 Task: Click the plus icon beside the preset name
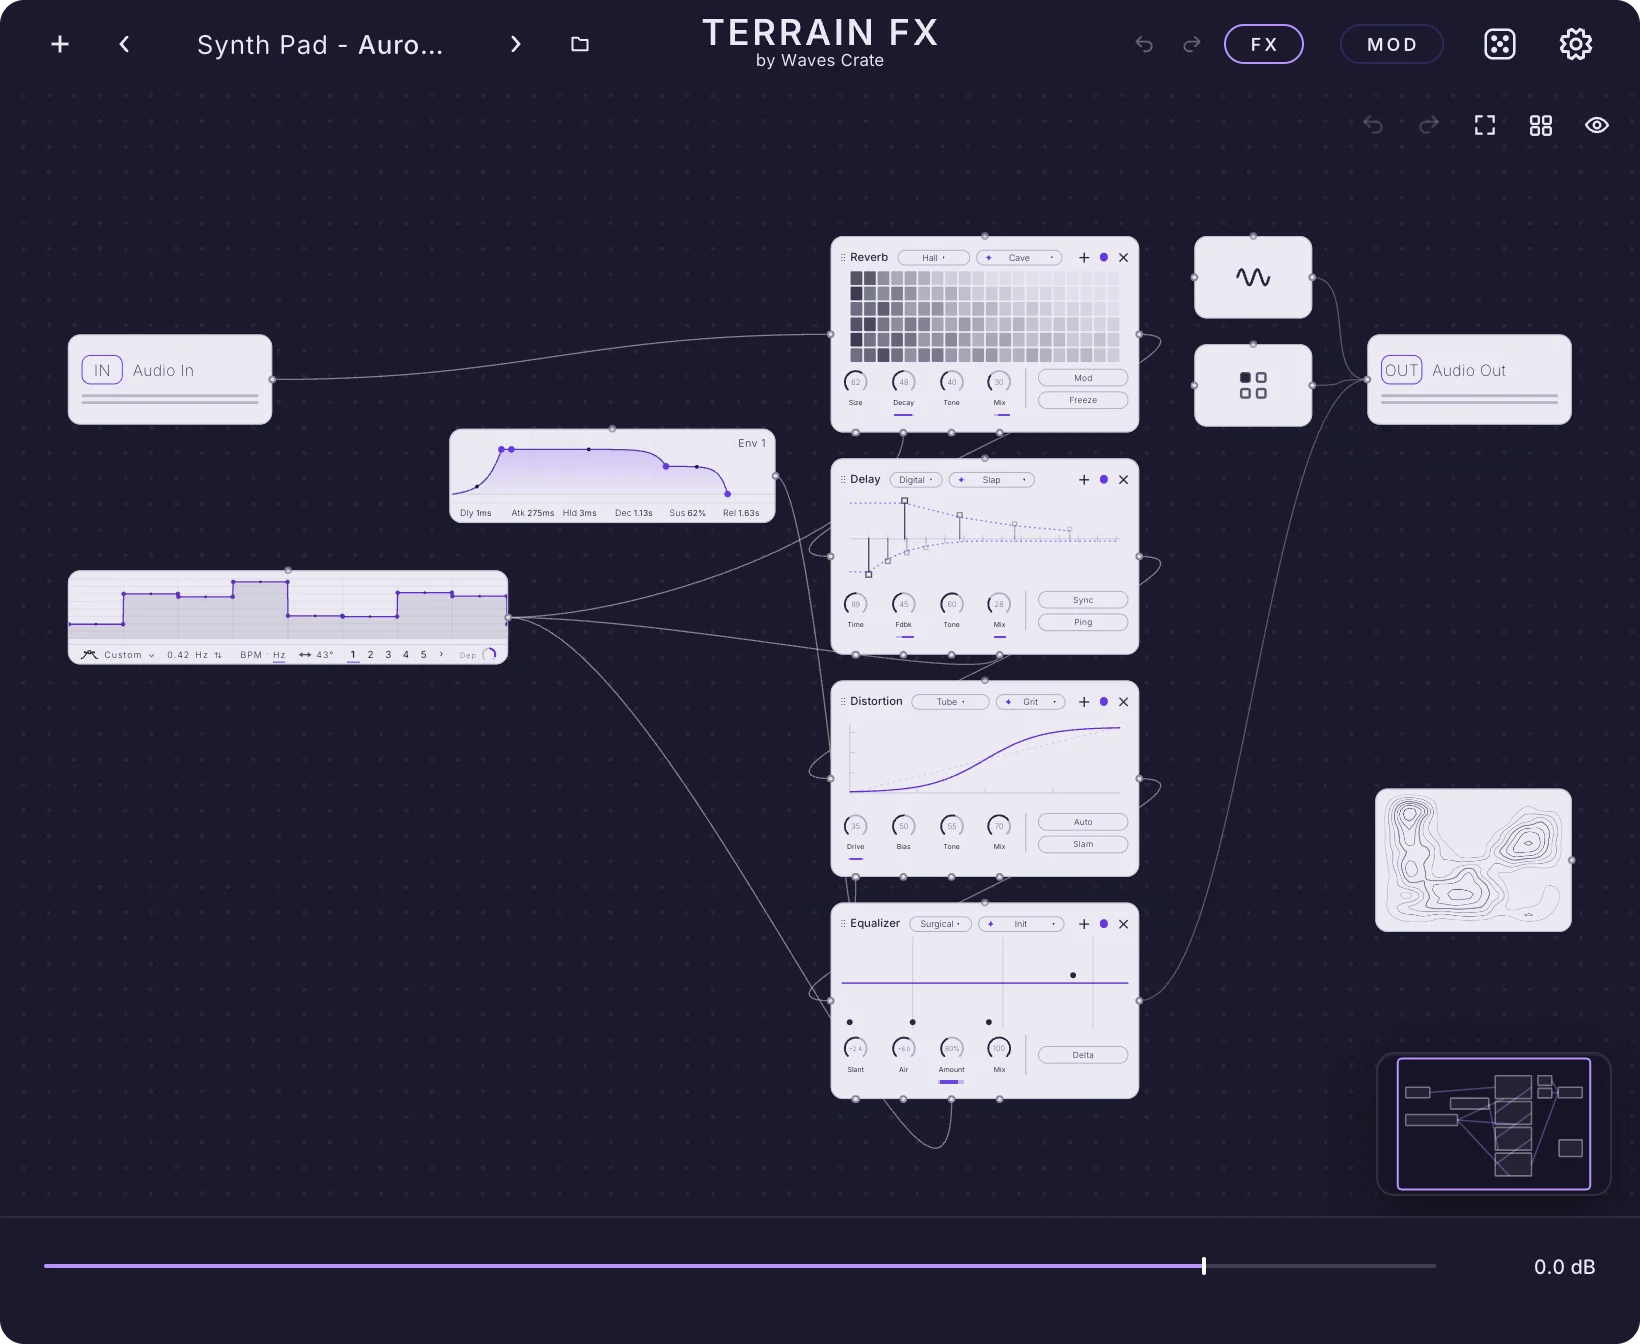click(60, 44)
